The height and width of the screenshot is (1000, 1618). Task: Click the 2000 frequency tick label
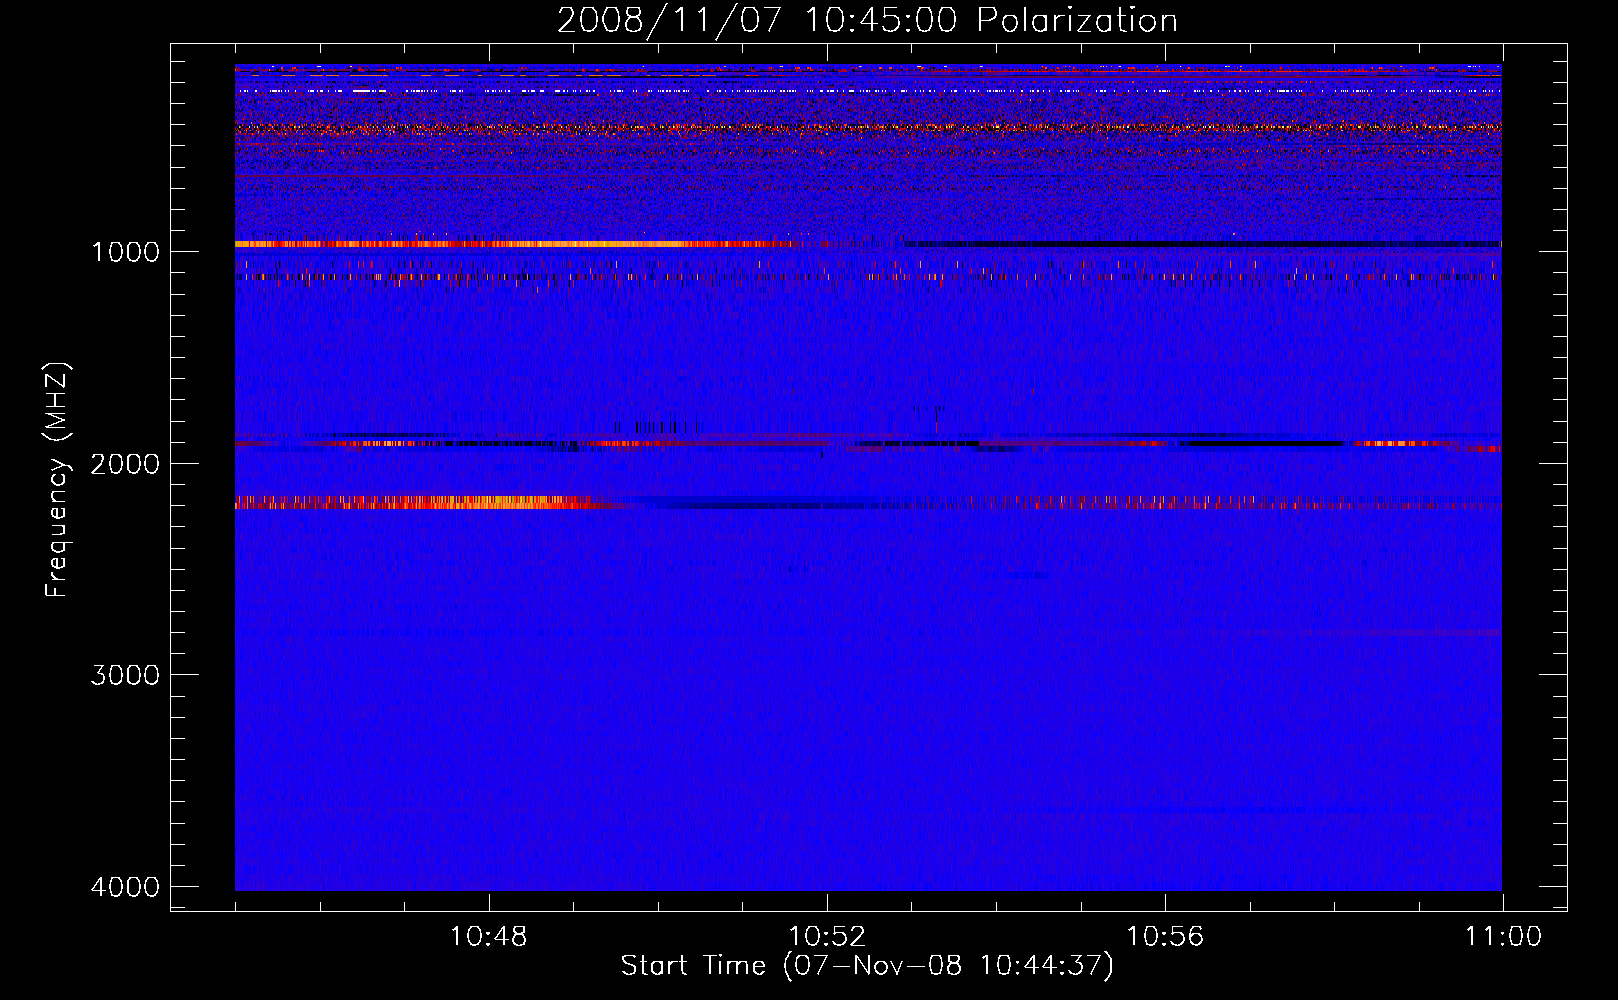coord(125,463)
